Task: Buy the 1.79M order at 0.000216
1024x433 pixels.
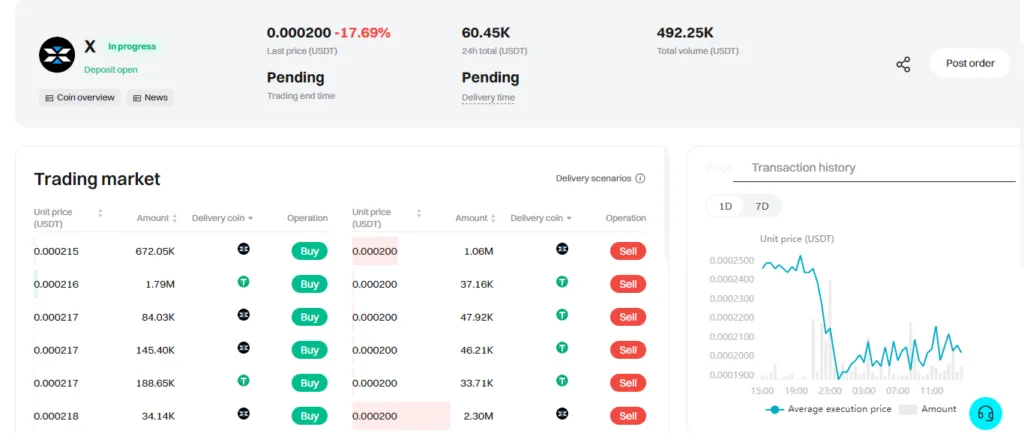Action: tap(310, 284)
